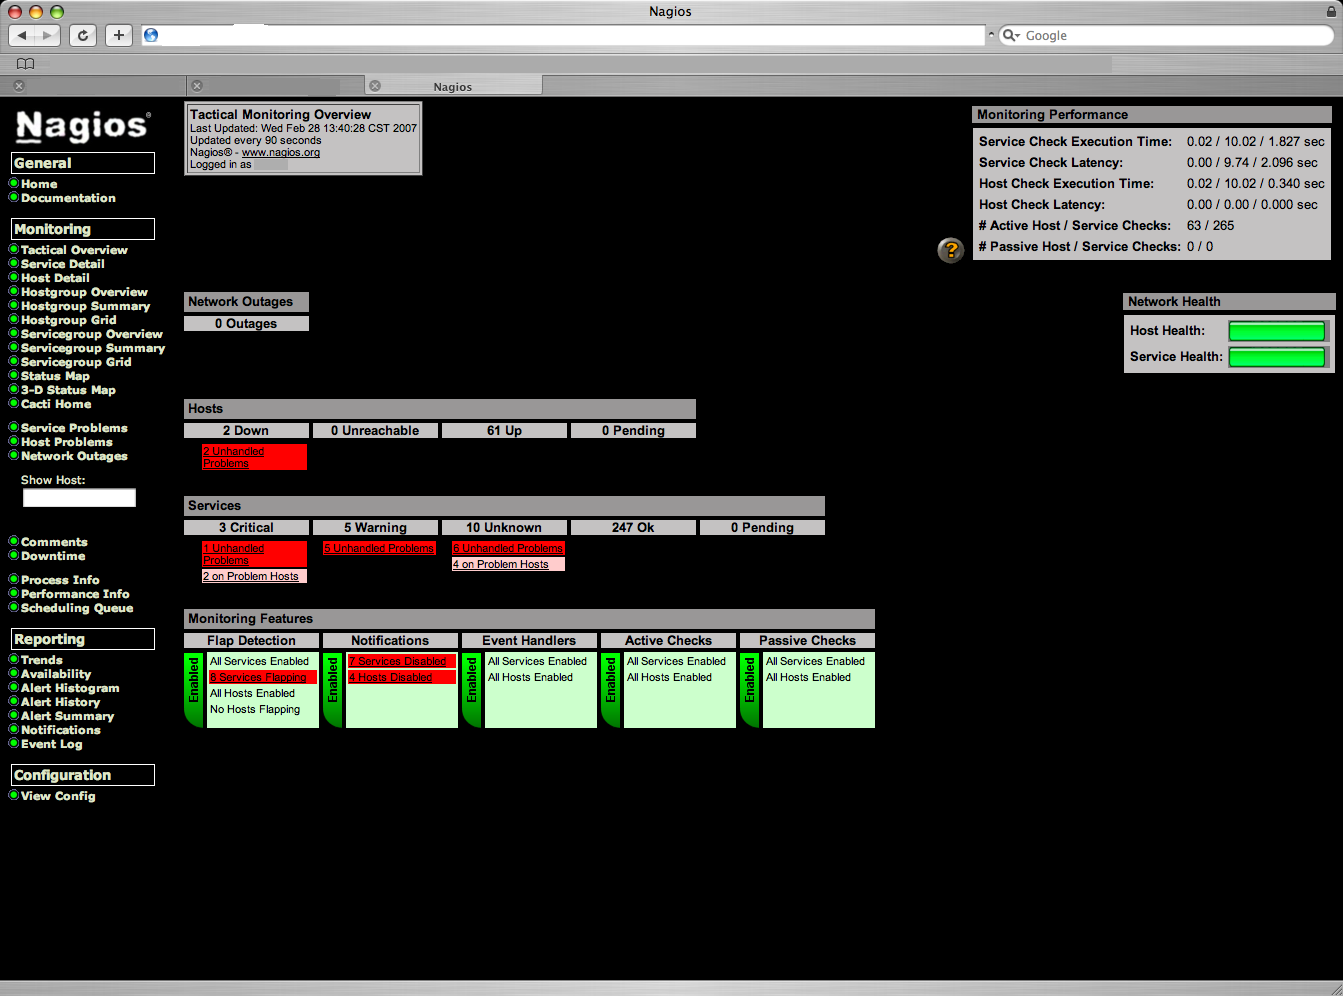Switch to the Nagios browser tab
This screenshot has width=1343, height=996.
[453, 86]
